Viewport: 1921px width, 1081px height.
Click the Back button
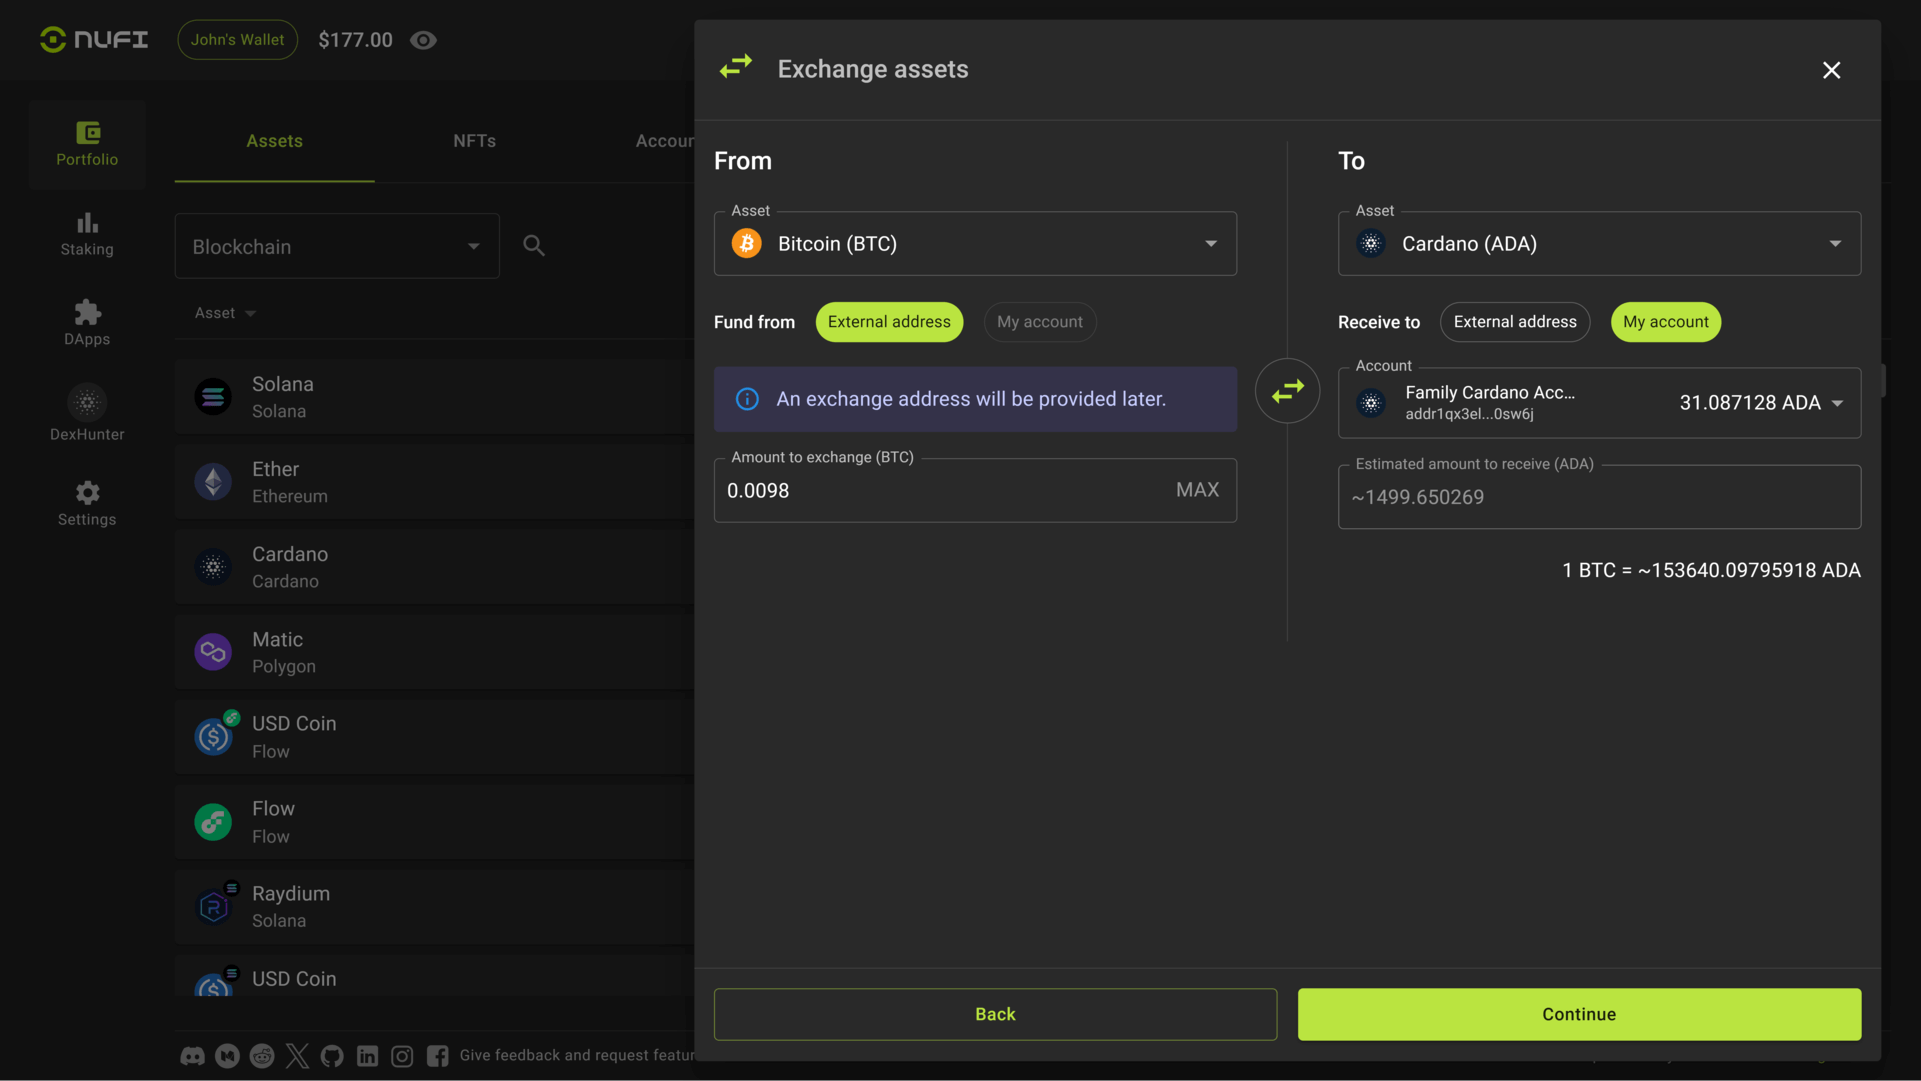coord(995,1015)
